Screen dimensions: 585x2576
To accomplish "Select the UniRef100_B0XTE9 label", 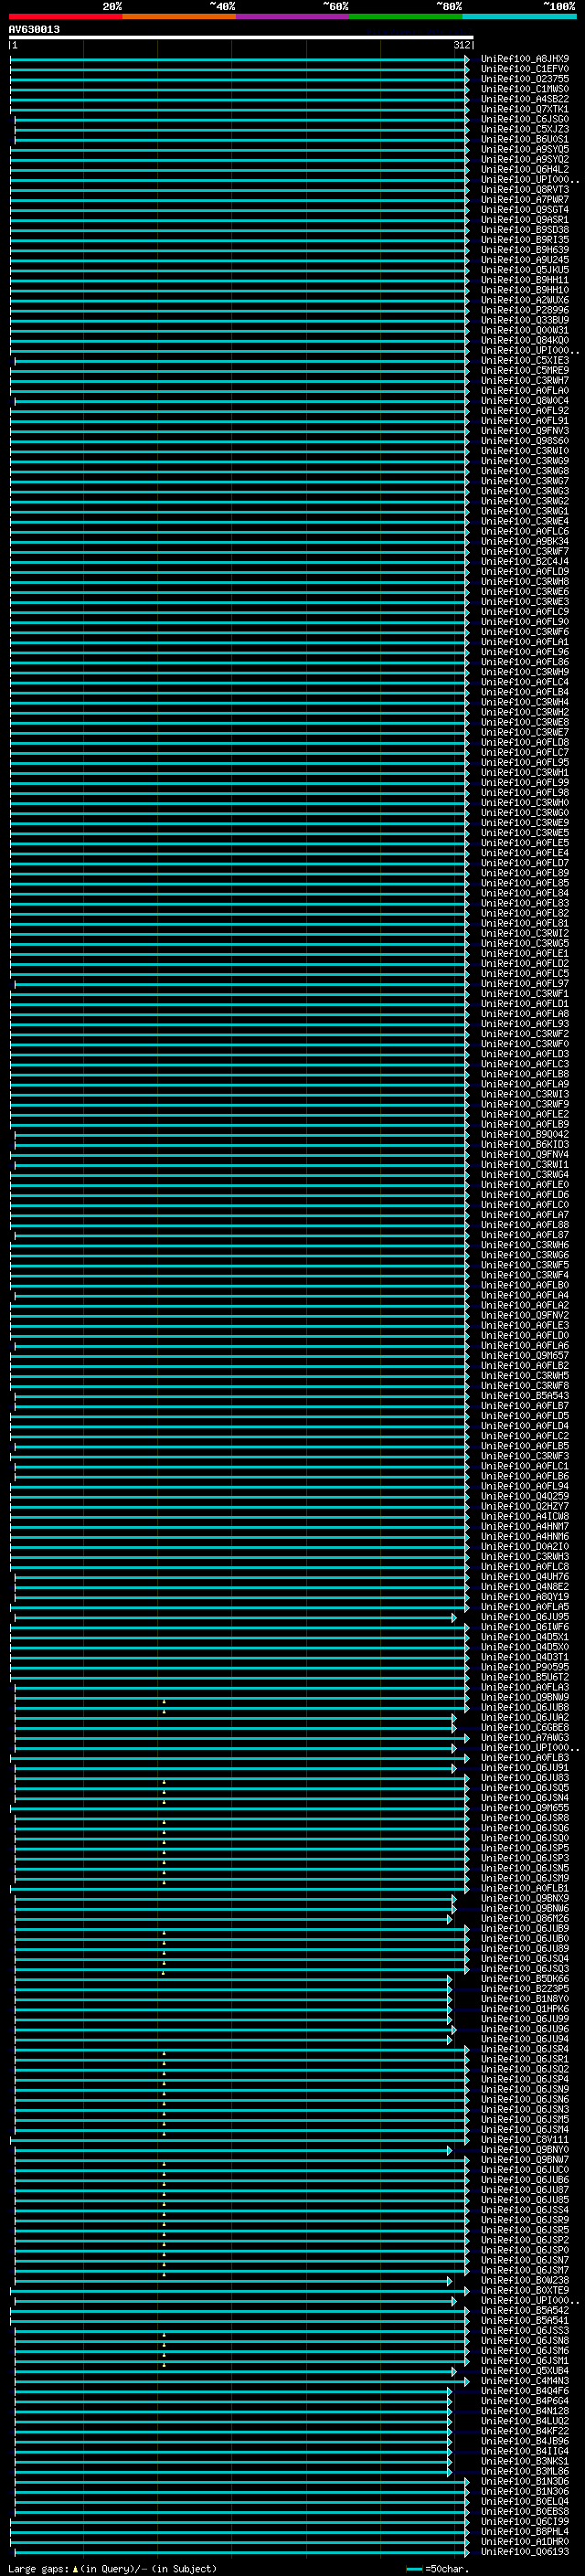I will [525, 2290].
